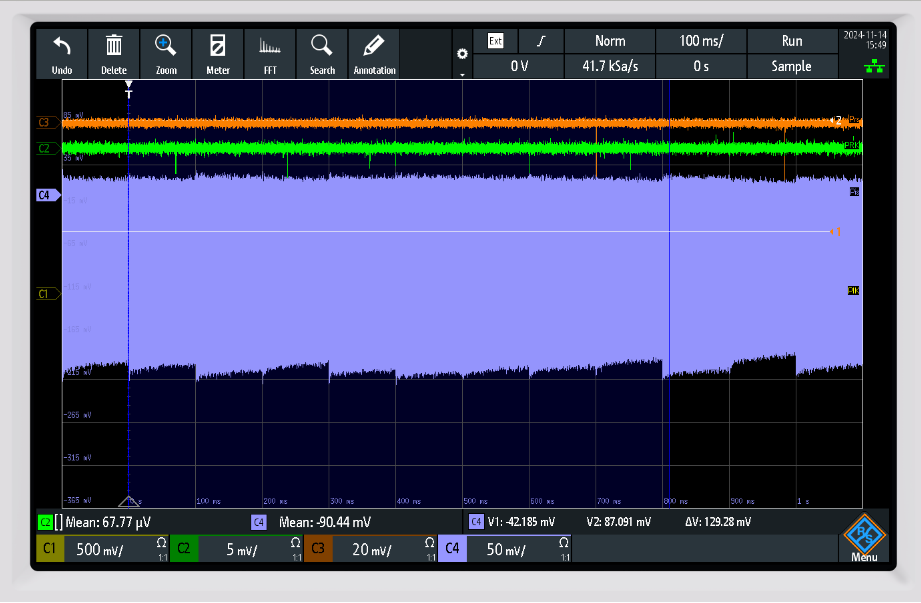Click the trigger slope edge button
921x603 pixels.
tap(541, 41)
